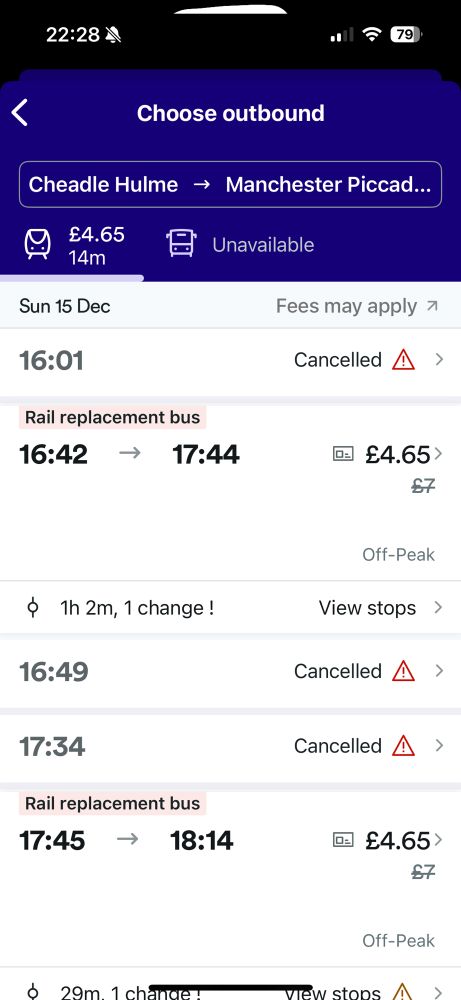Tap railcard icon beside 16:42 fare
This screenshot has width=461, height=1000.
click(343, 455)
